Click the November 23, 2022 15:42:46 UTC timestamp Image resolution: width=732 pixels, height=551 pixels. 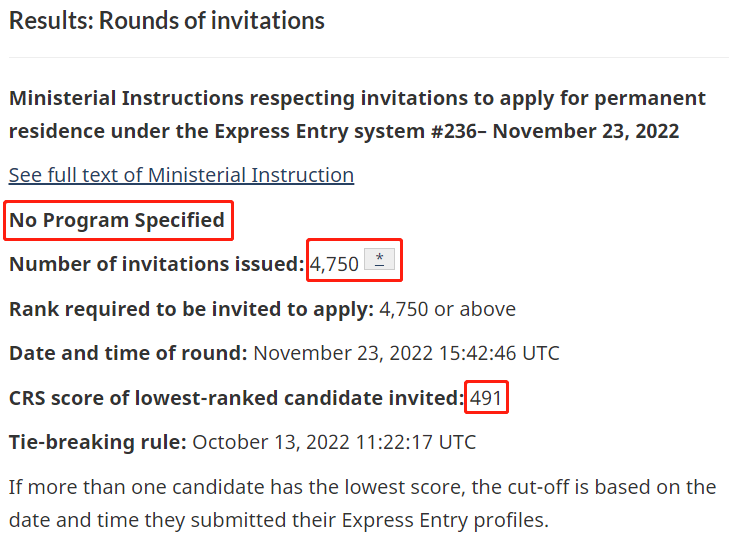[x=406, y=353]
